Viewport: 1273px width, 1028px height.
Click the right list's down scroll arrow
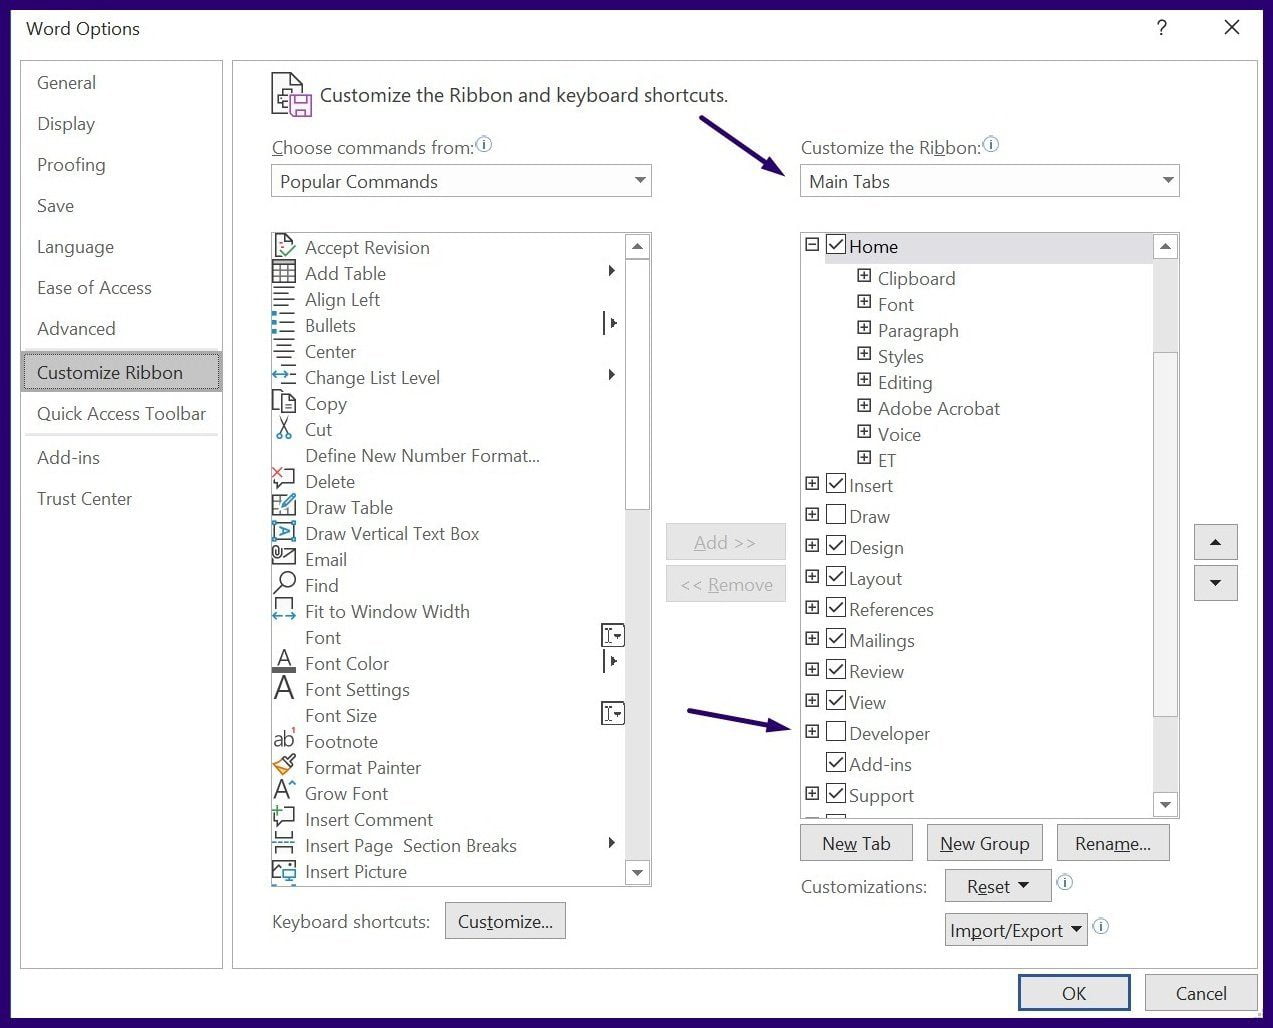tap(1165, 804)
